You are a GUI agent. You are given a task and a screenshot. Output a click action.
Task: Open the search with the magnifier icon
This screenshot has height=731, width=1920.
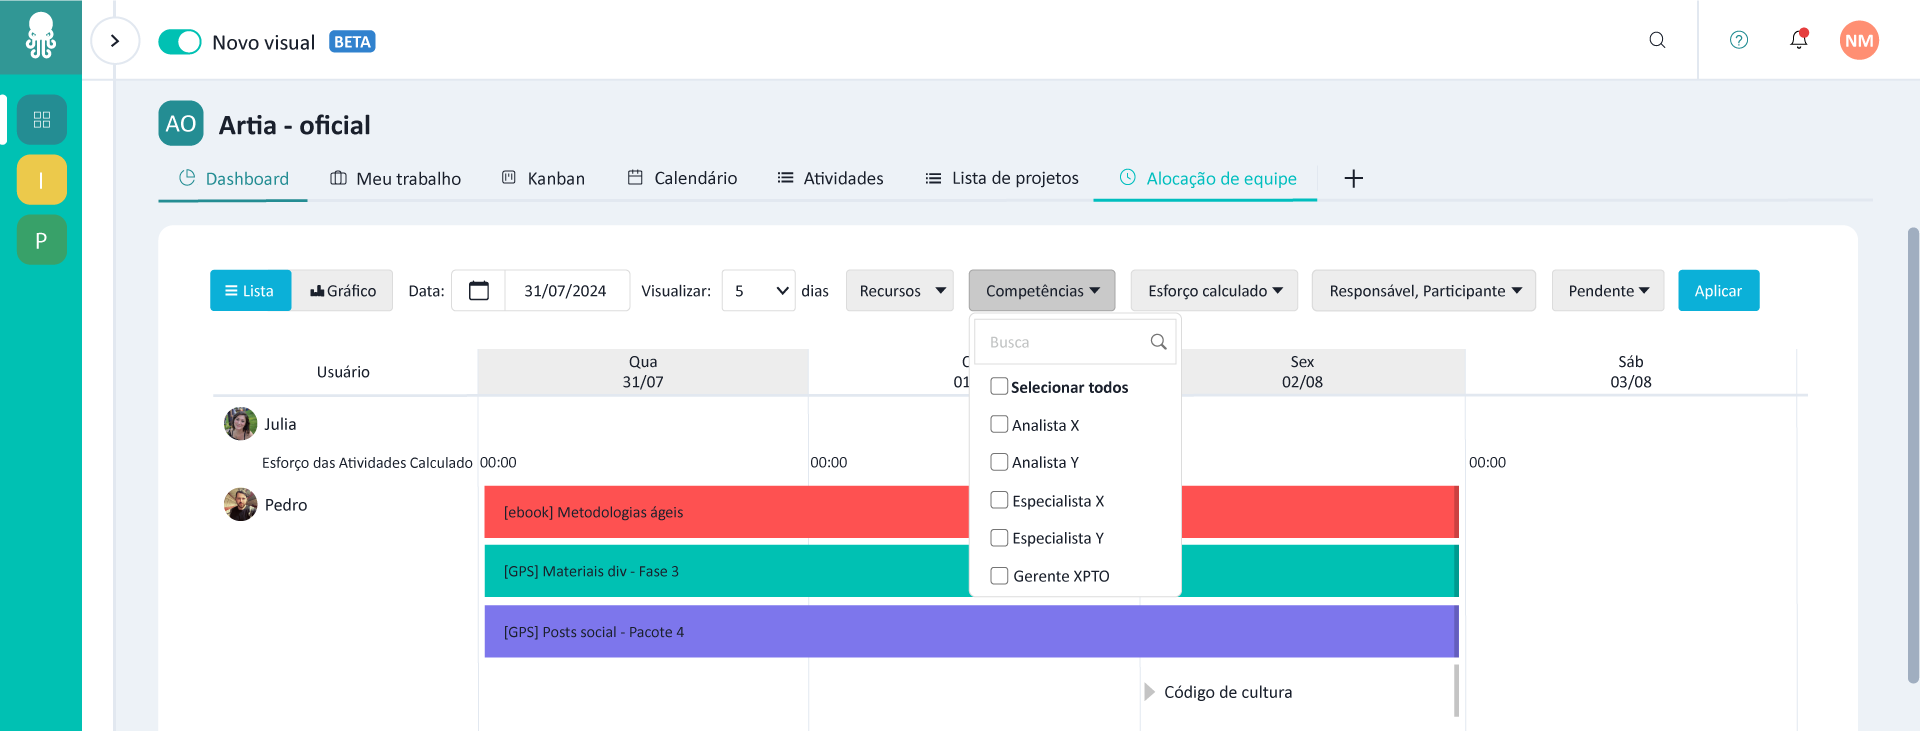pos(1657,40)
